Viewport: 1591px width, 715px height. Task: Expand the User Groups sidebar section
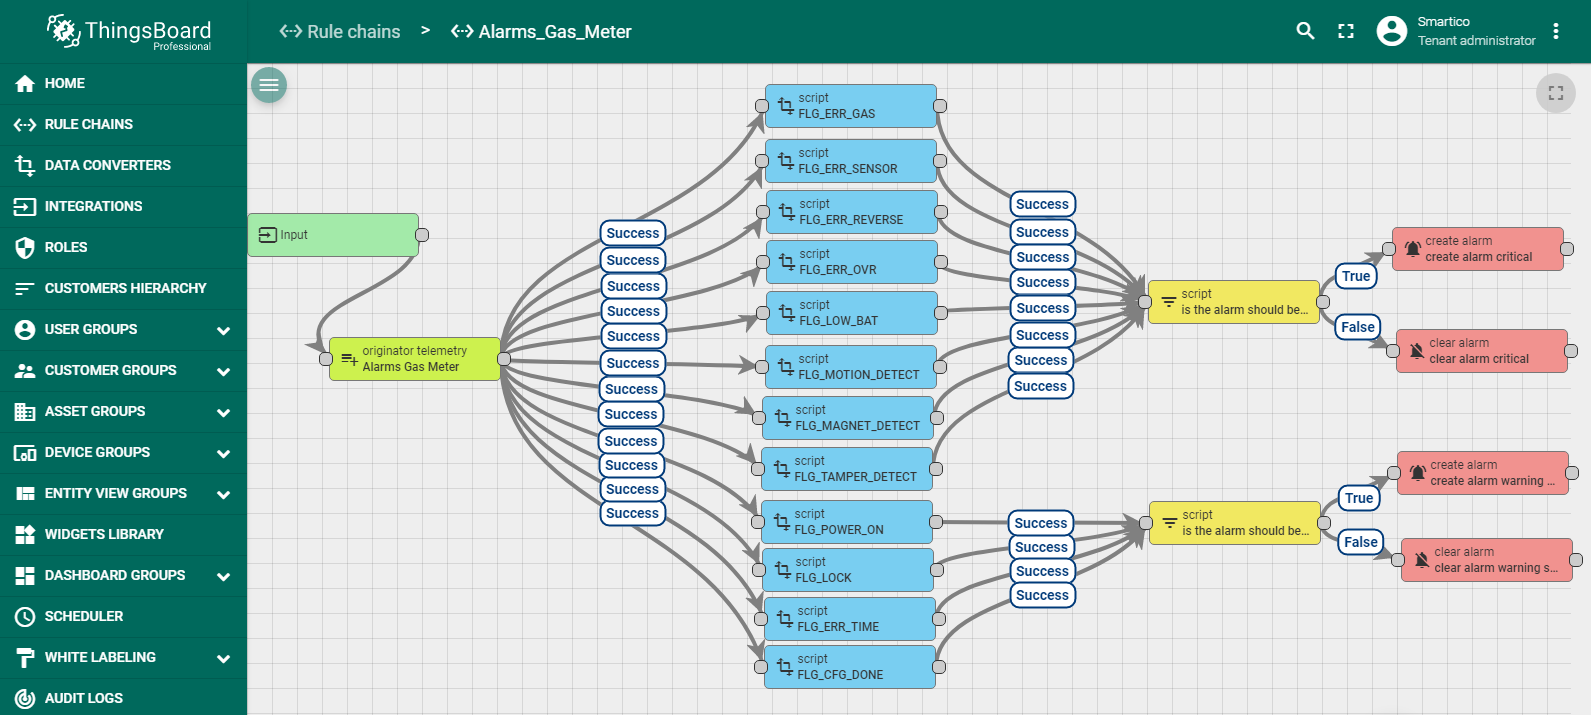click(223, 330)
